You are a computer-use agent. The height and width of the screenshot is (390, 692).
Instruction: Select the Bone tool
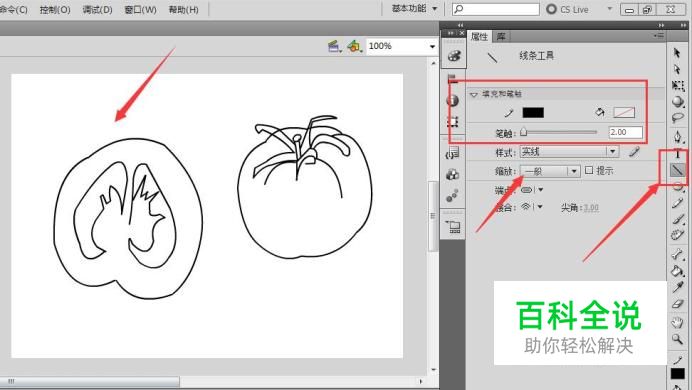(677, 254)
